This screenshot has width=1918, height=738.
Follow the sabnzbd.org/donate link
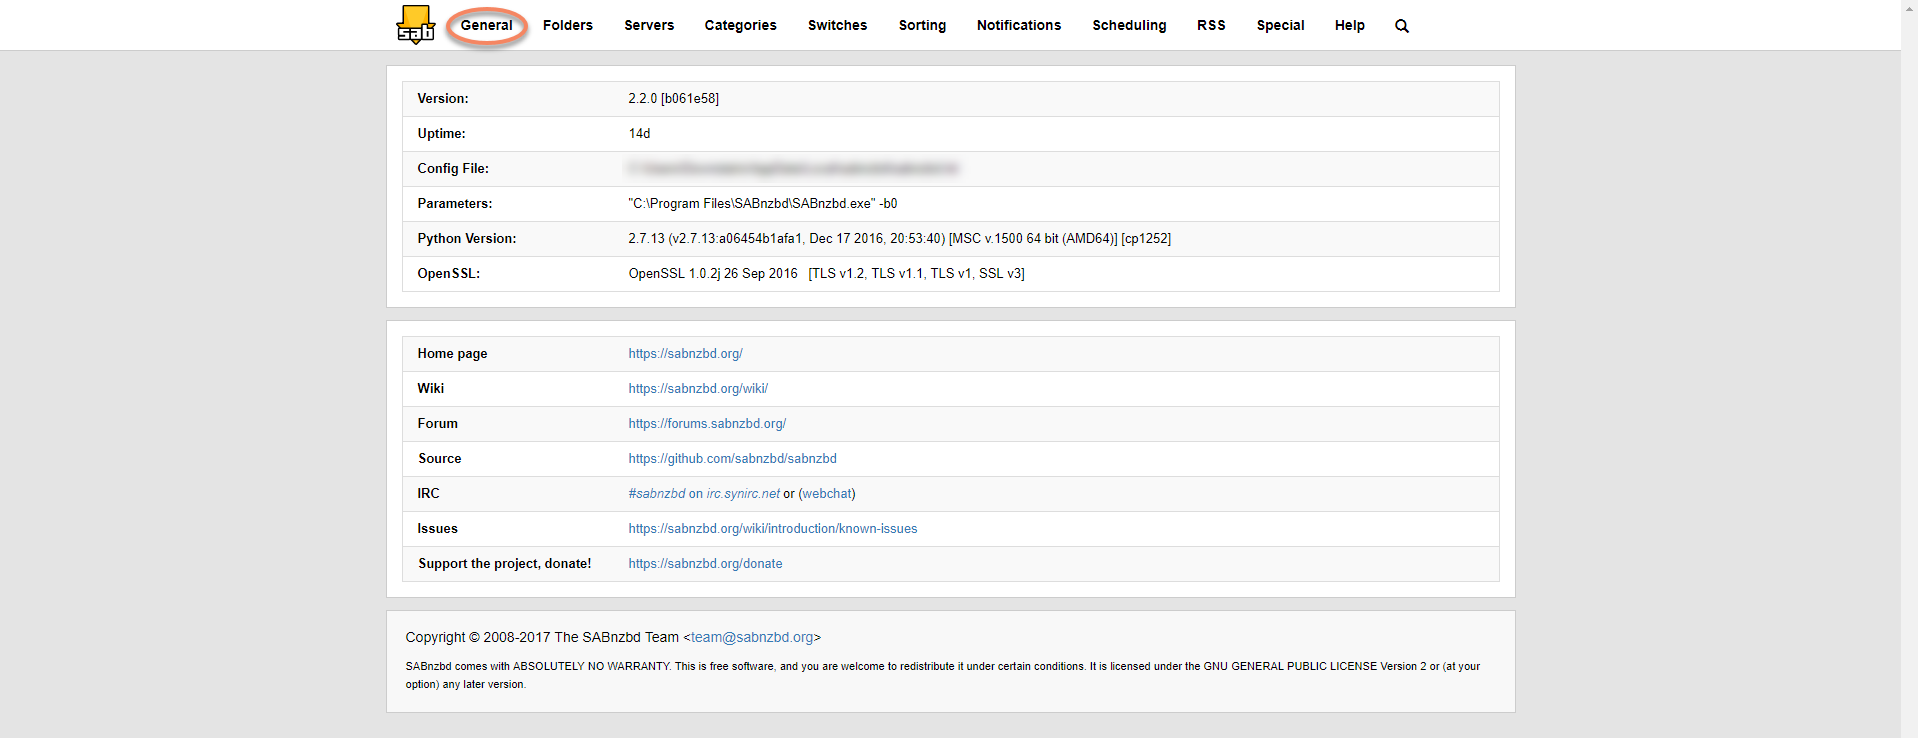[x=705, y=564]
